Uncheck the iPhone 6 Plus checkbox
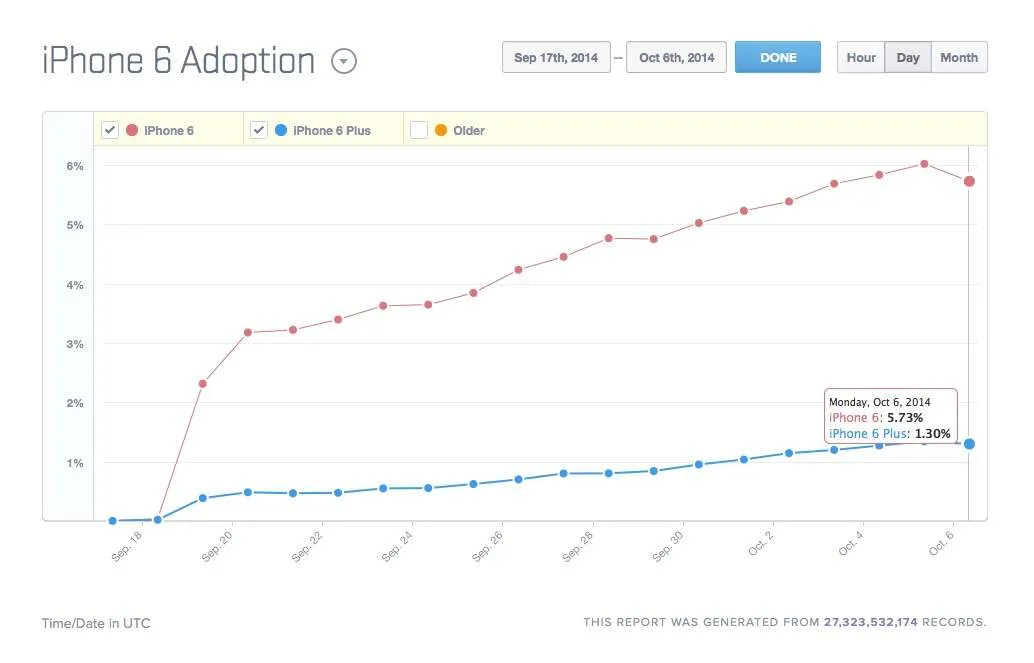Image resolution: width=1034 pixels, height=663 pixels. point(258,130)
